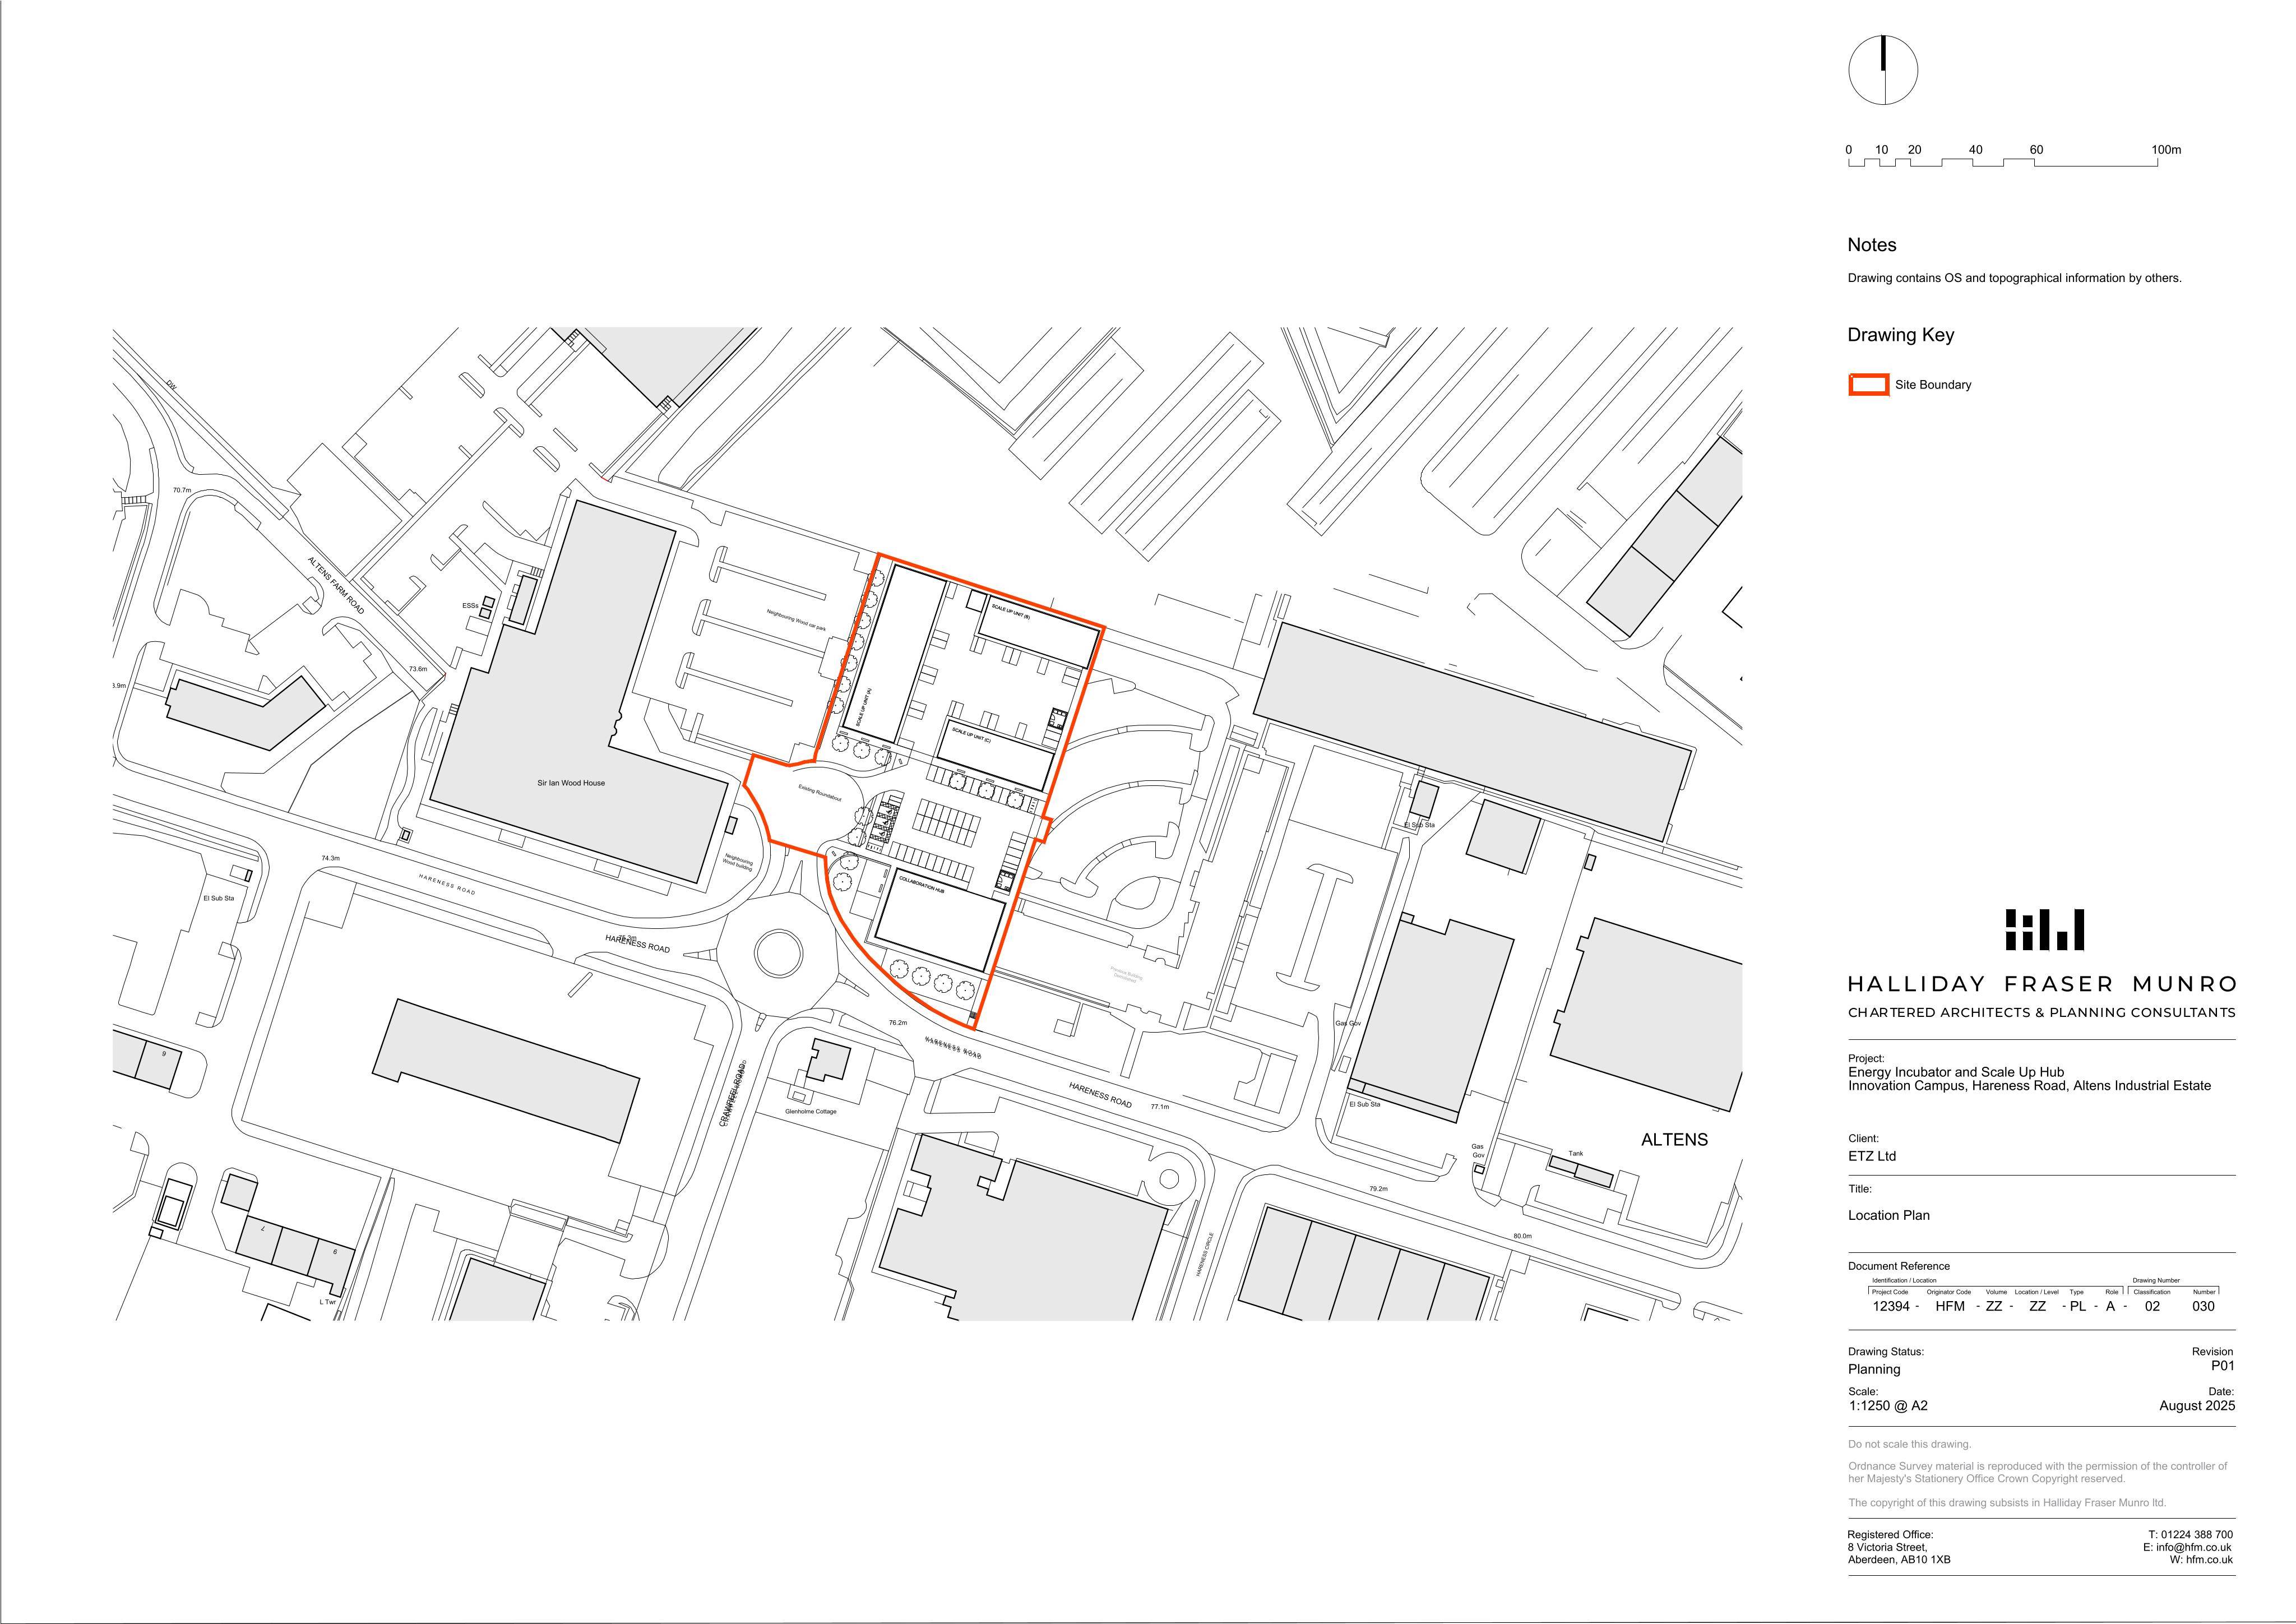This screenshot has width=2296, height=1624.
Task: Click the Hareness Road roundabout centre circle
Action: coord(778,953)
